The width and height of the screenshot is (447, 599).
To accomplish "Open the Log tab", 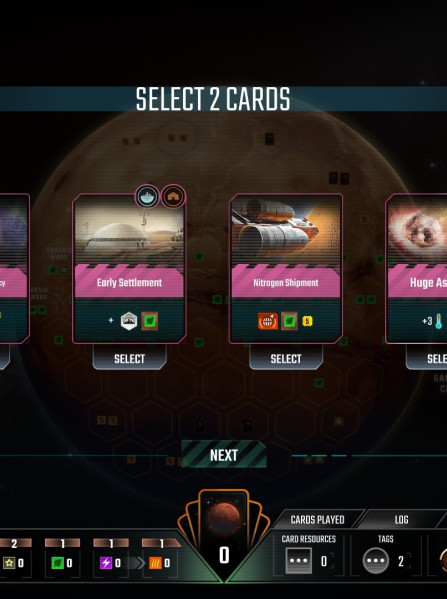I will pos(401,520).
